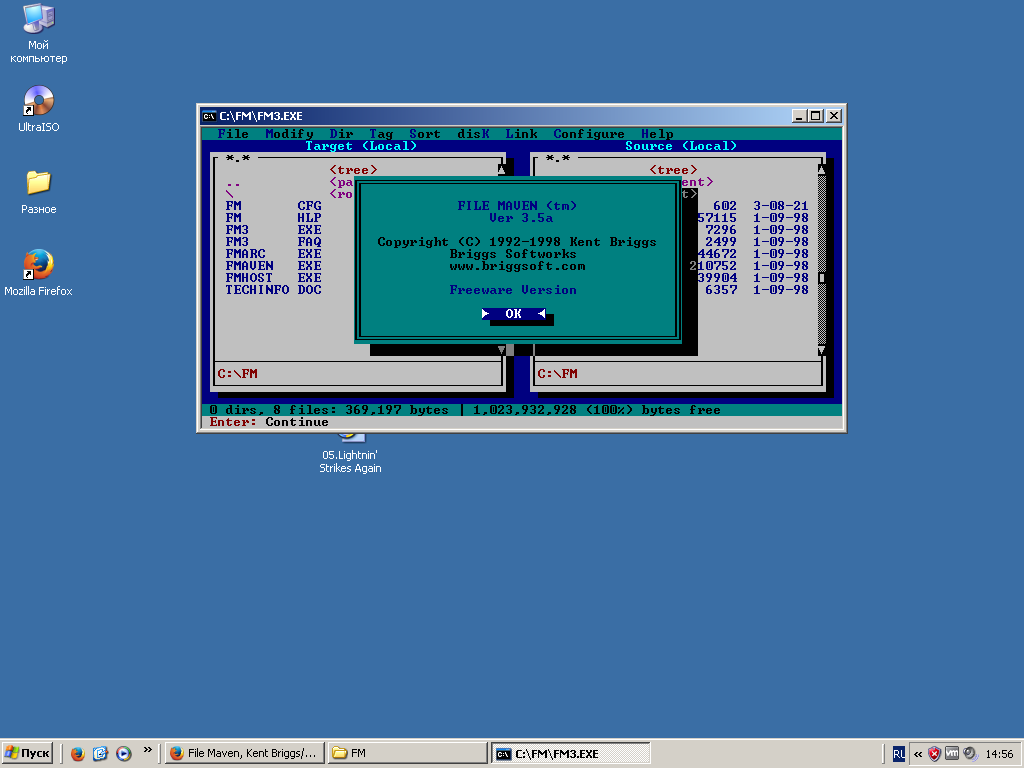Click the VMware Tools tray icon

[x=952, y=754]
